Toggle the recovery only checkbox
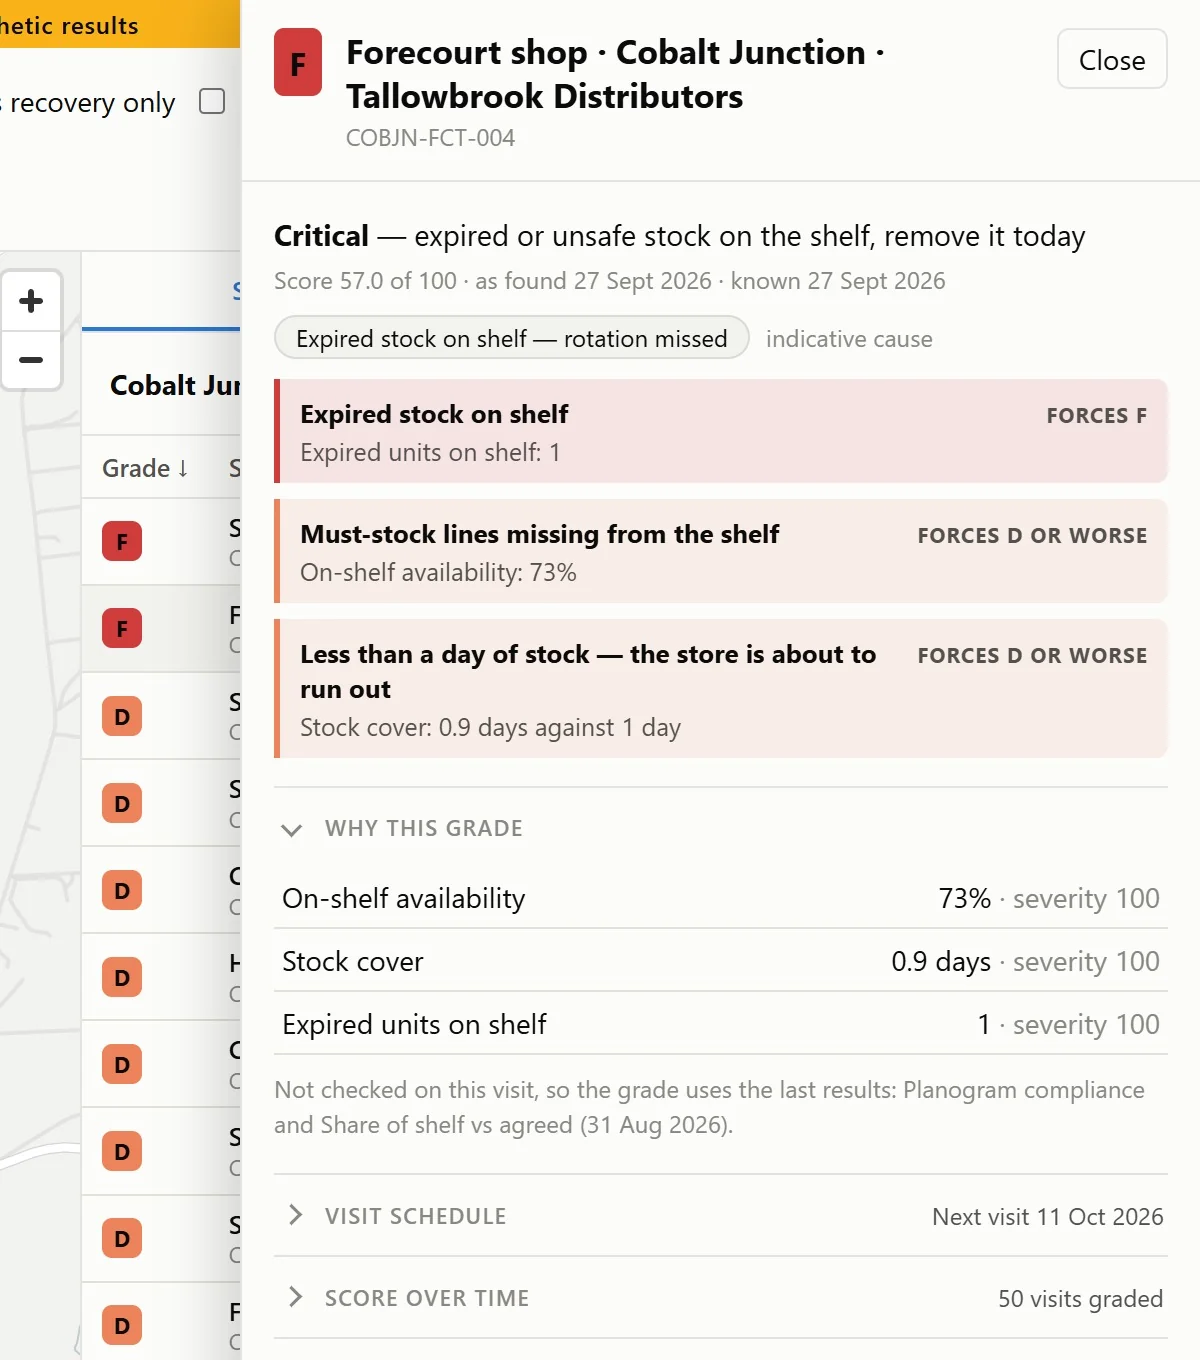Viewport: 1200px width, 1360px height. click(x=212, y=101)
